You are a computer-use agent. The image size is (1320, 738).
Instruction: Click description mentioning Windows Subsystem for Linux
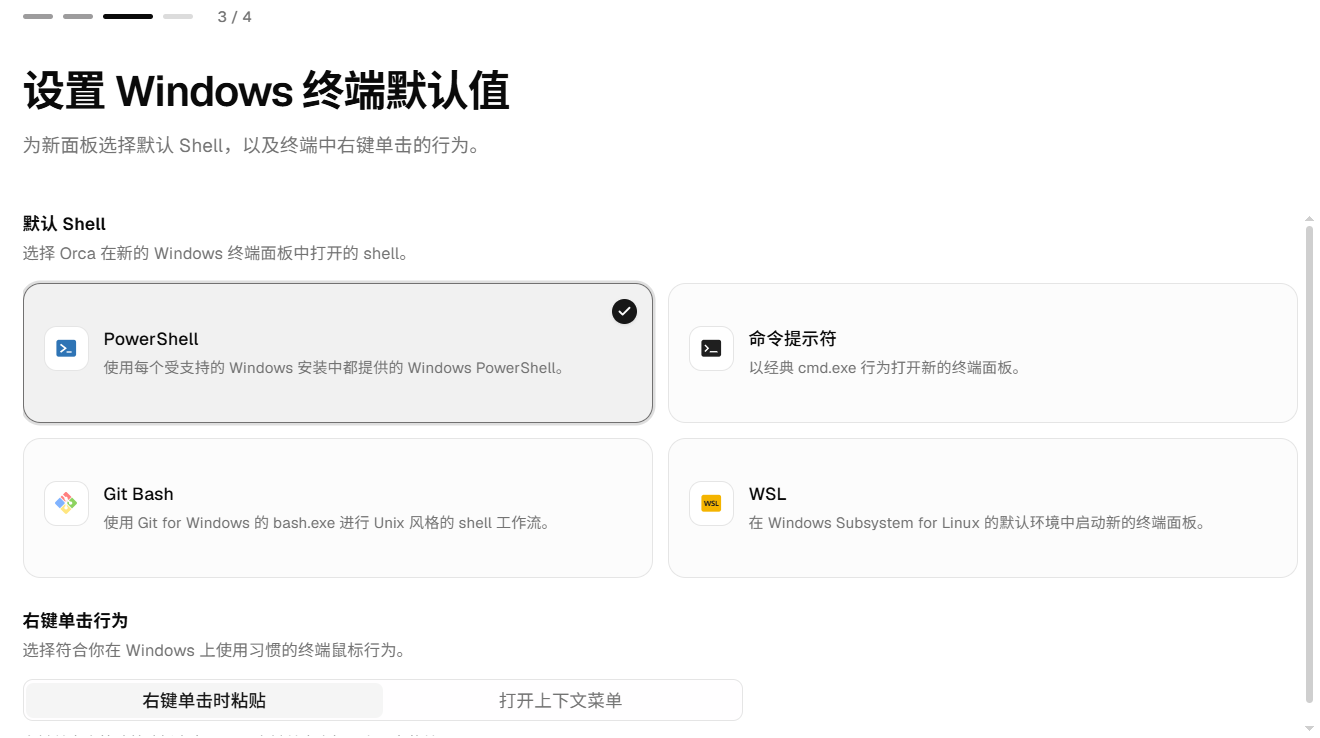pyautogui.click(x=978, y=523)
